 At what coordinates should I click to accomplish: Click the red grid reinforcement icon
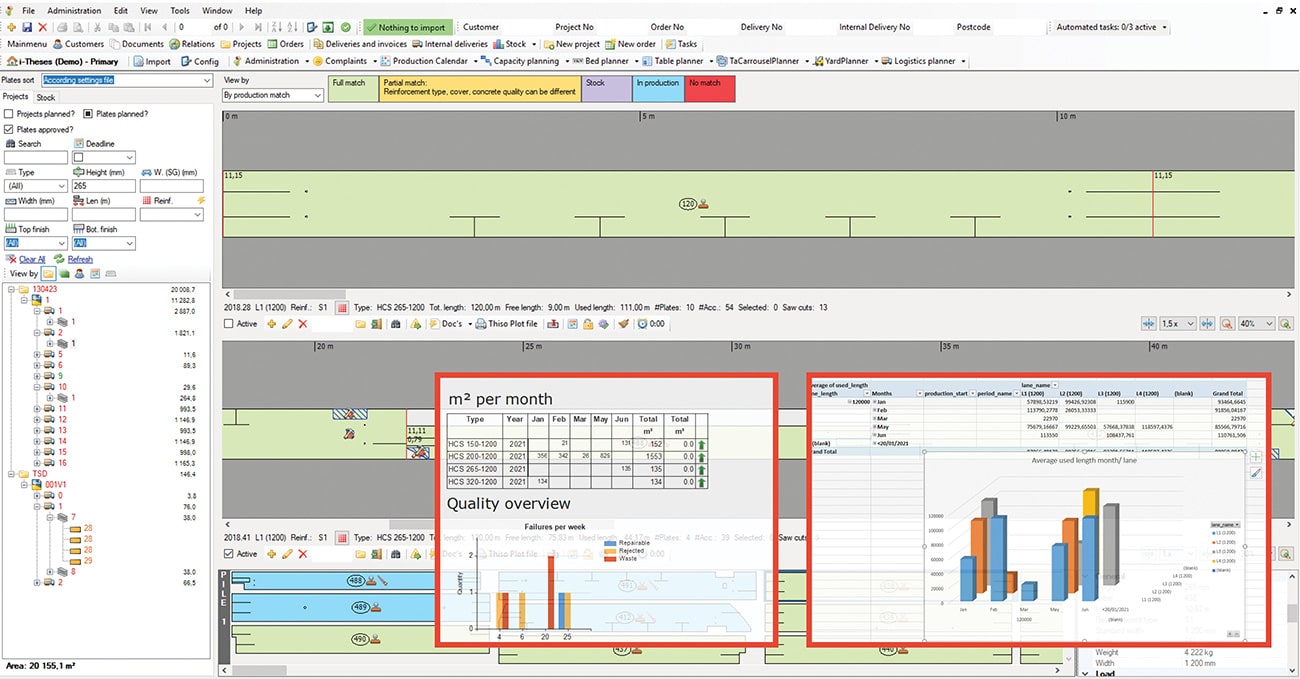coord(341,308)
